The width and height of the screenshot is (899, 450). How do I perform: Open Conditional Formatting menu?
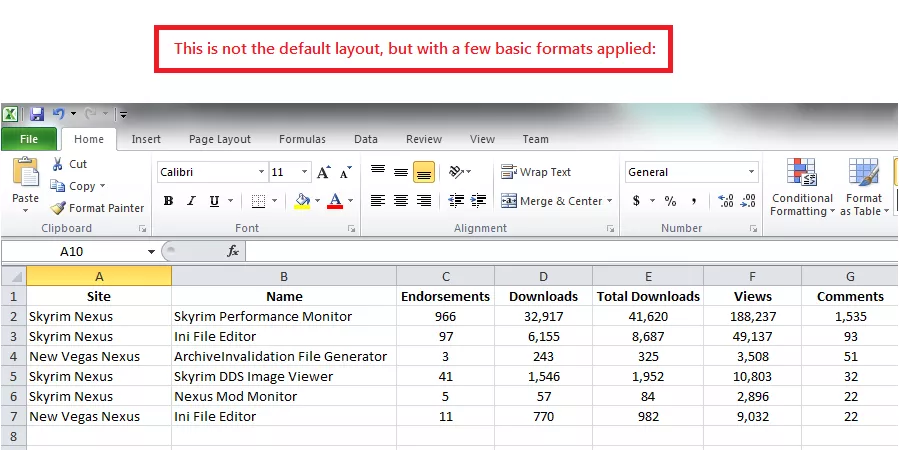click(802, 187)
